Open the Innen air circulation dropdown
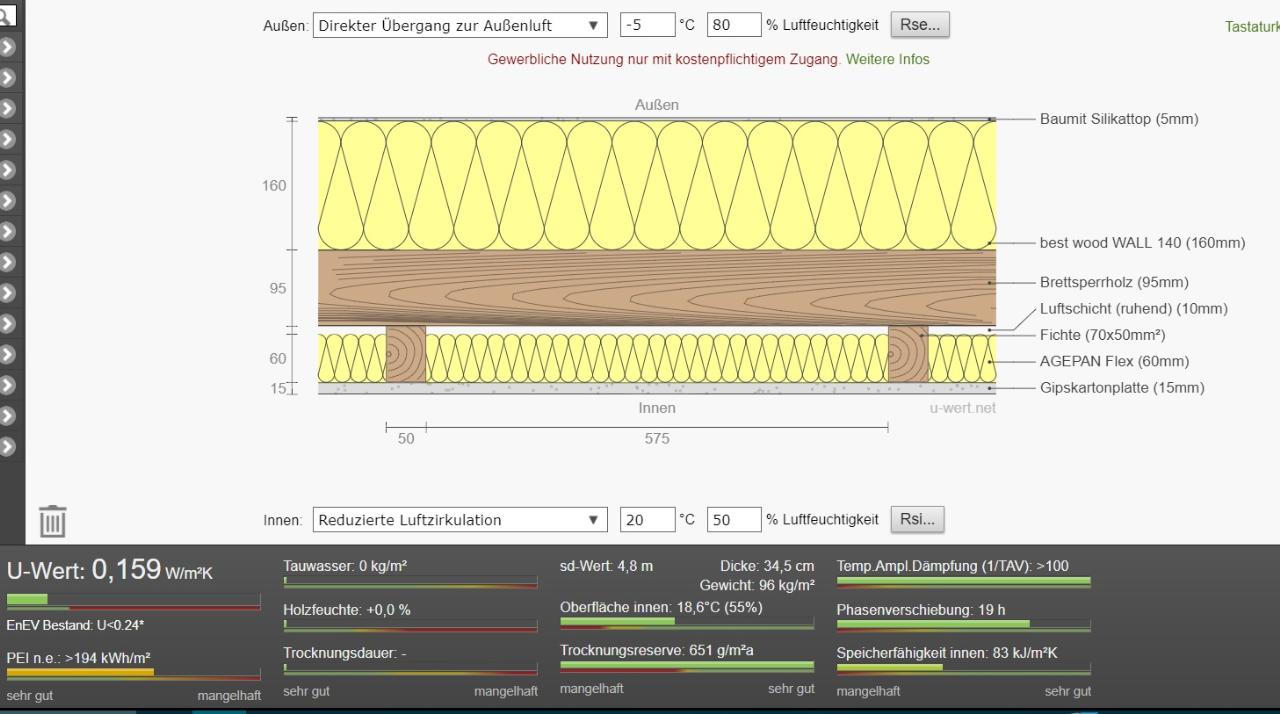The height and width of the screenshot is (714, 1280). click(x=460, y=520)
